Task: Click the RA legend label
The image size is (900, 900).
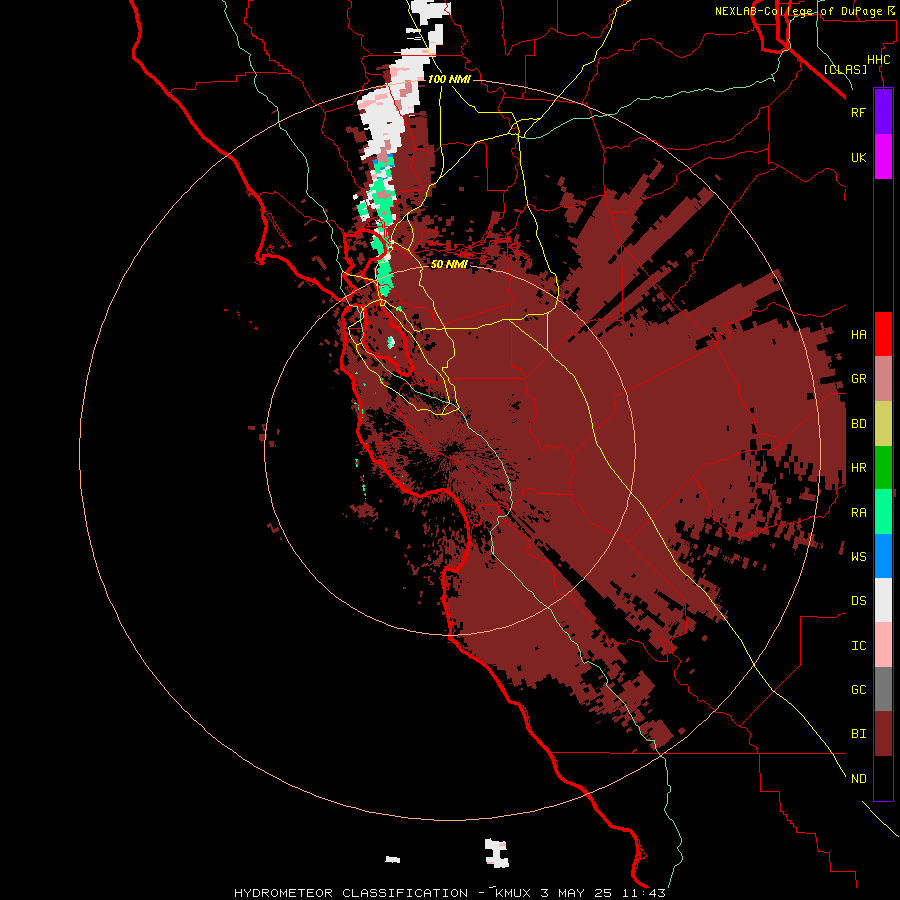Action: coord(858,513)
